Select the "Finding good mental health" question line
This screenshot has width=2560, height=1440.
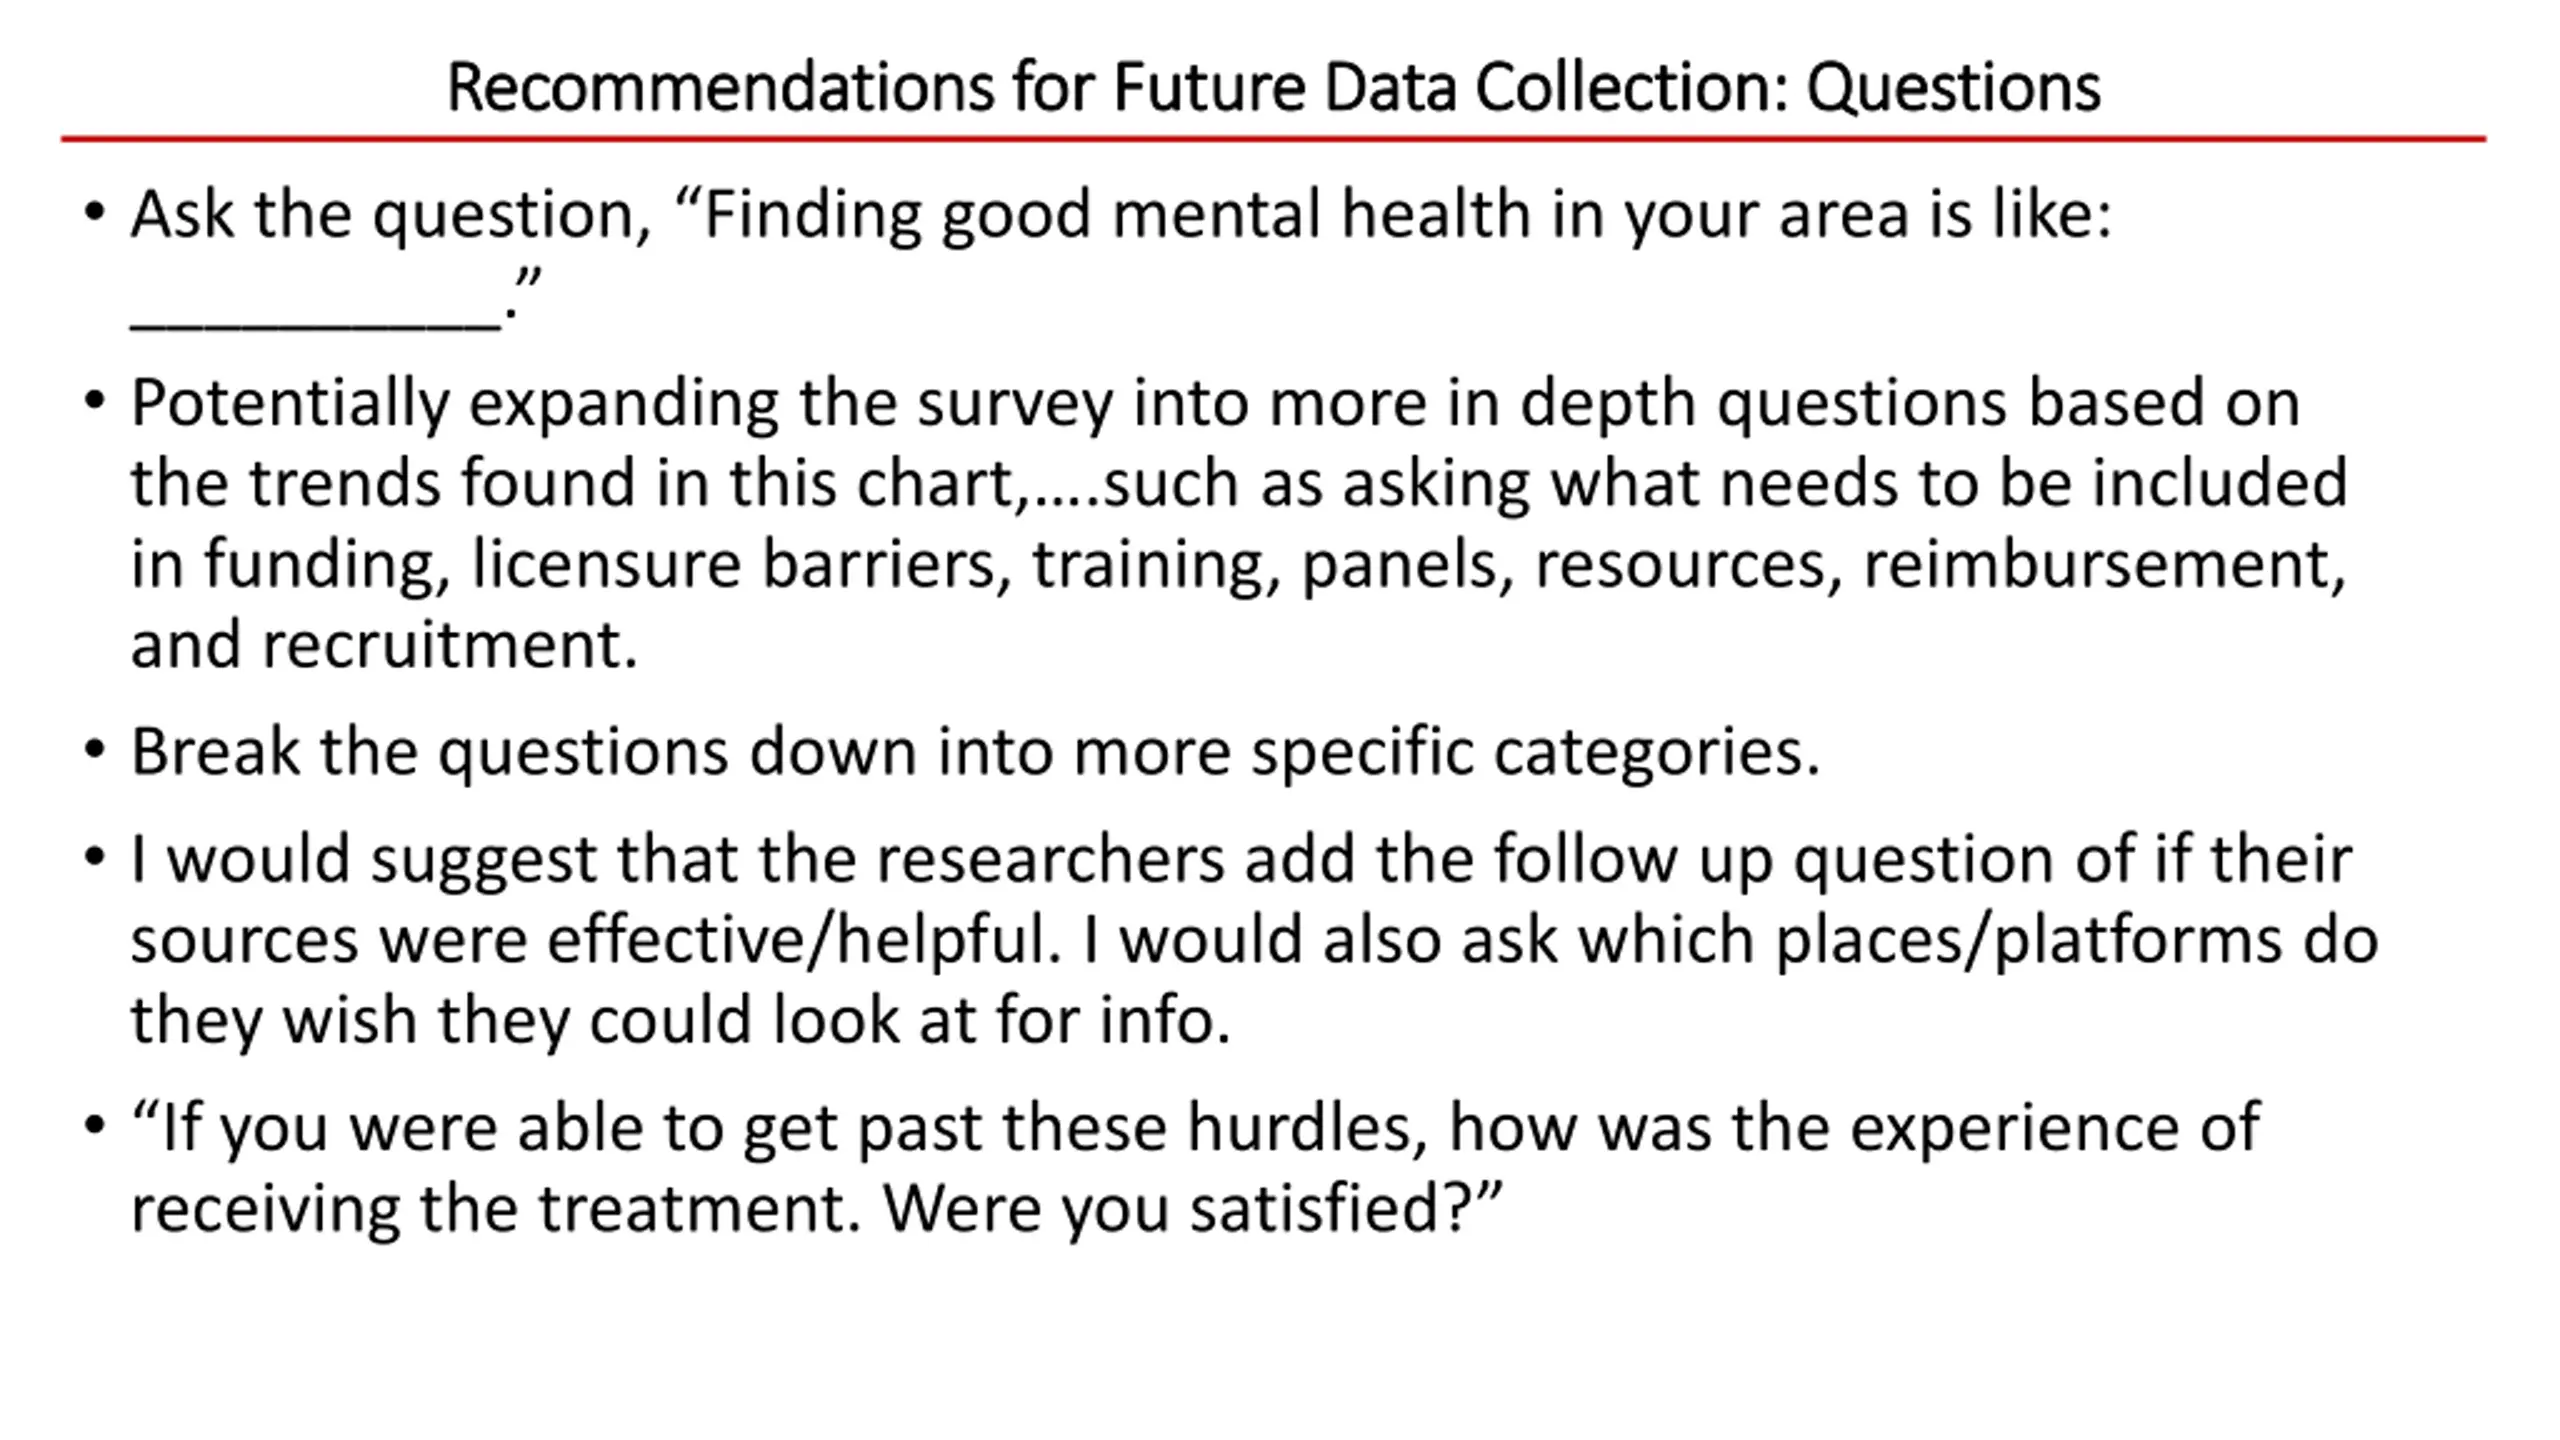1121,214
